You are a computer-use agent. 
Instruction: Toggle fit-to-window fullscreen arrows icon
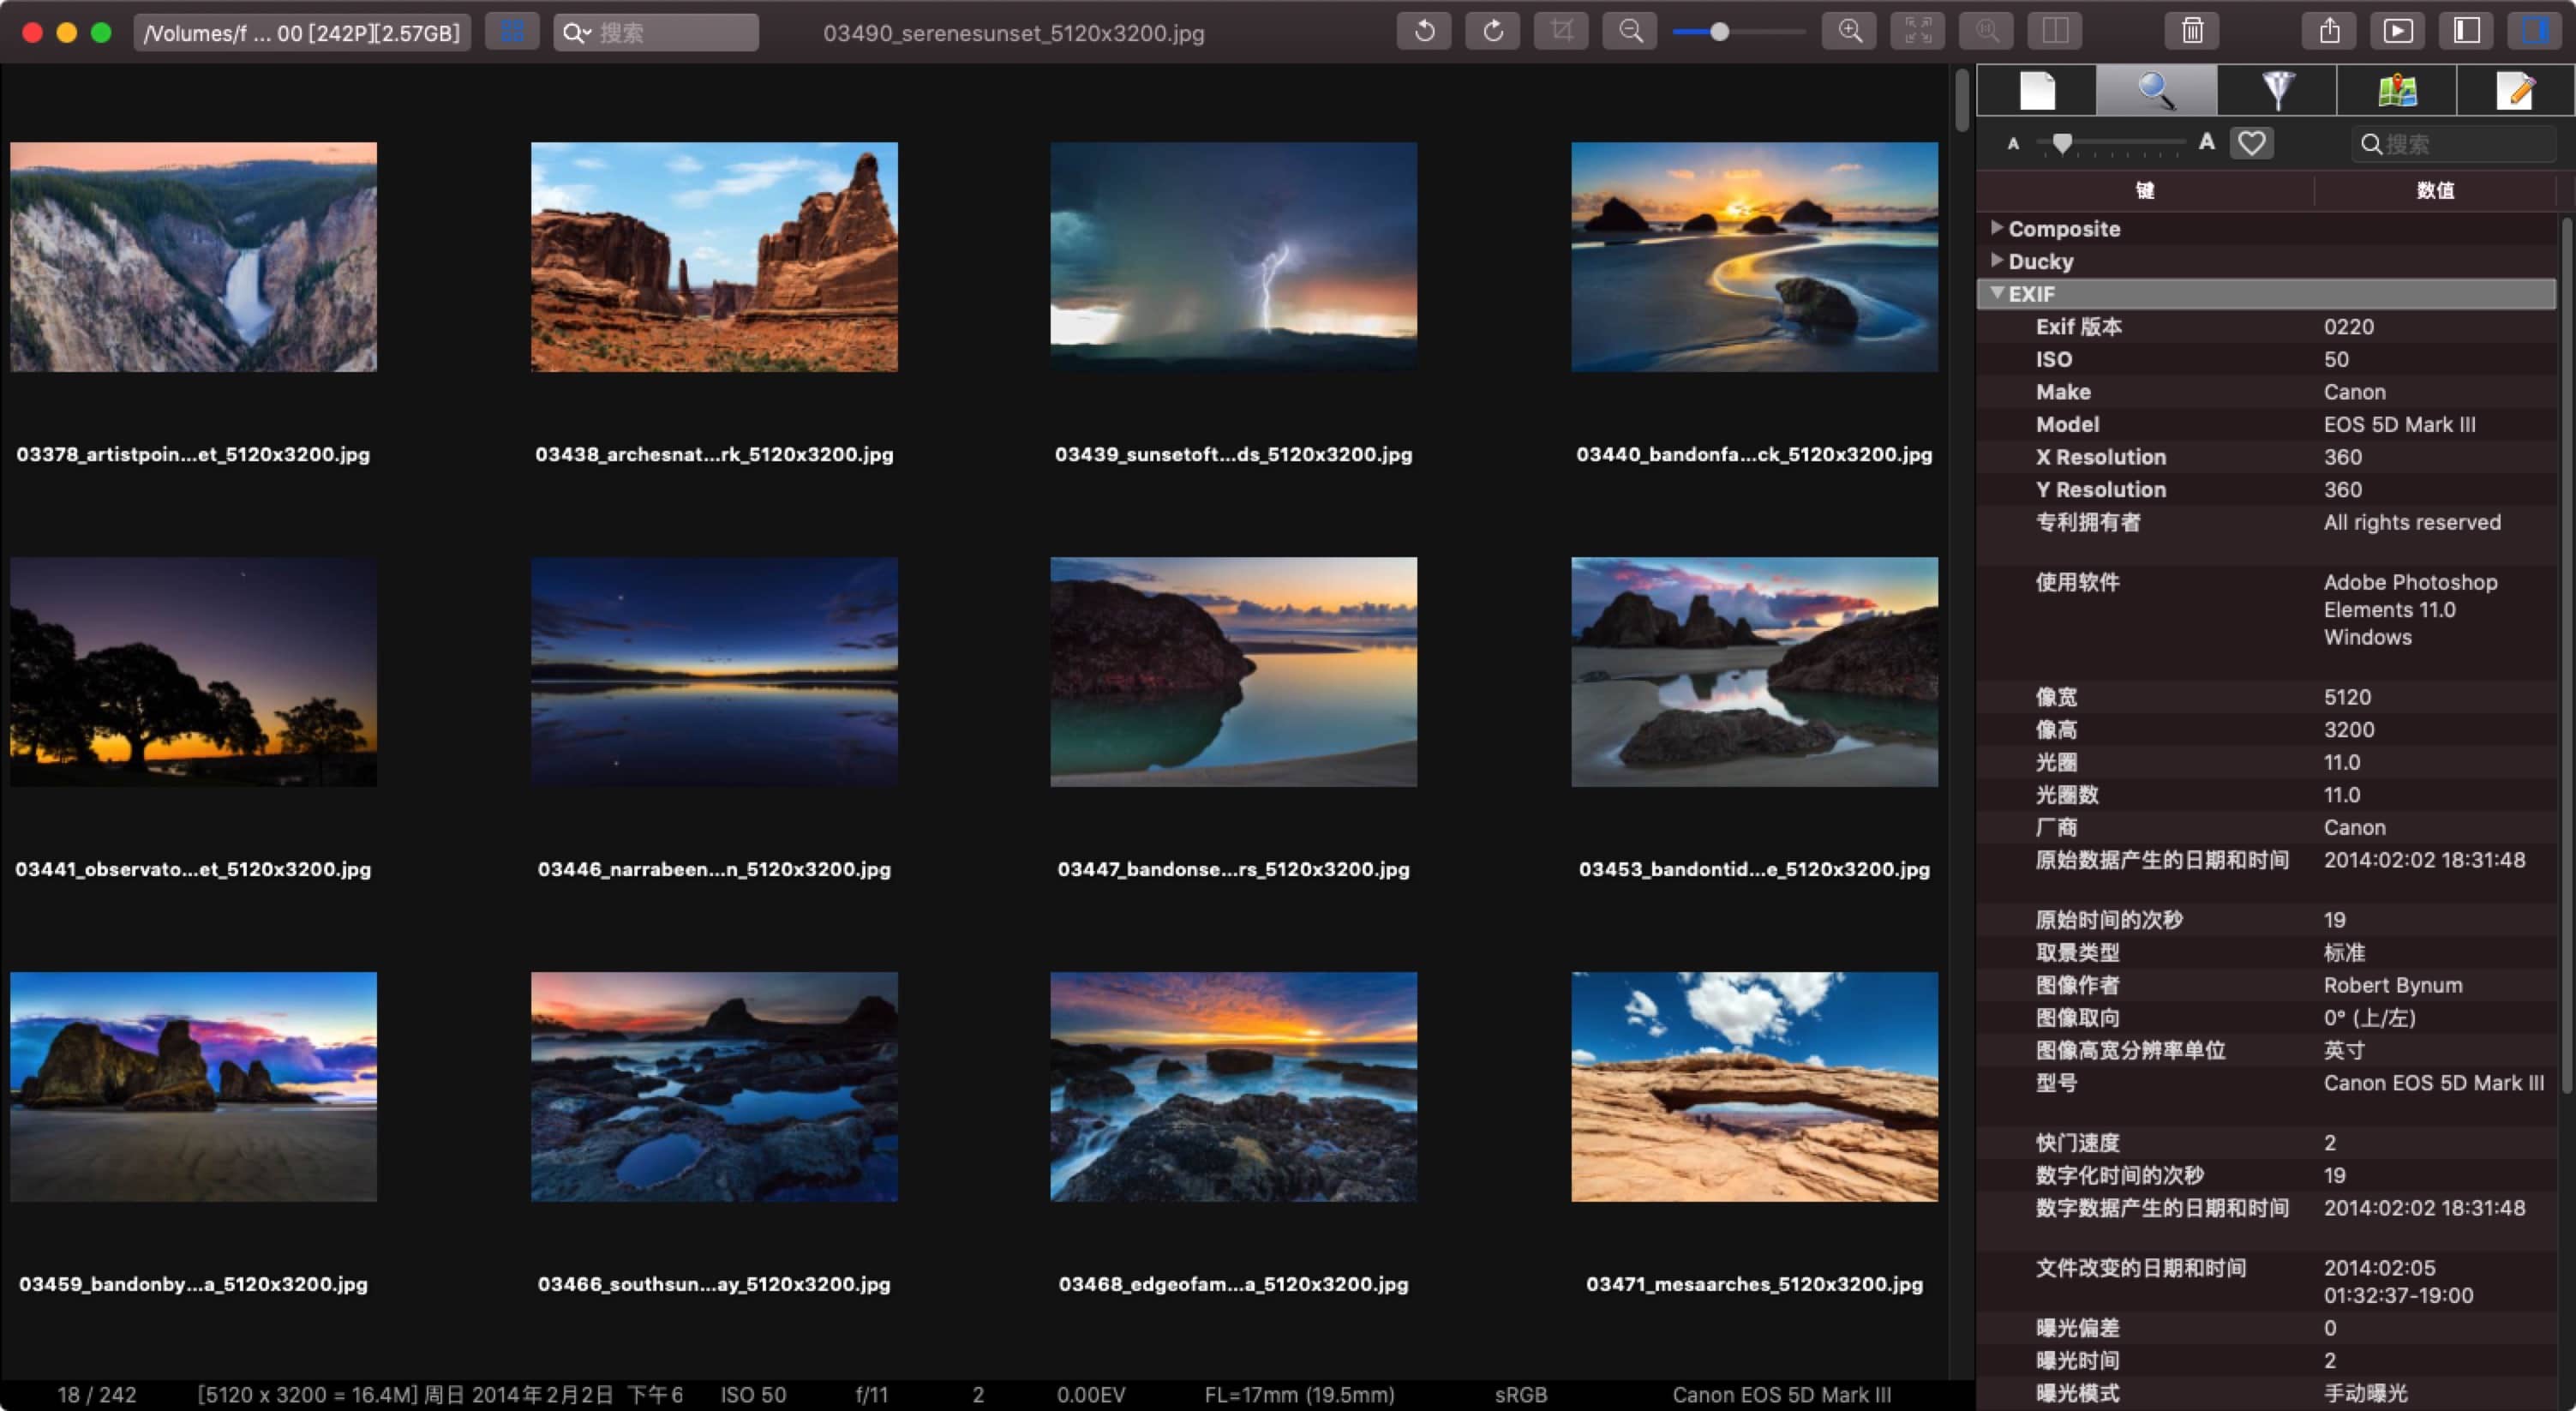[1918, 32]
